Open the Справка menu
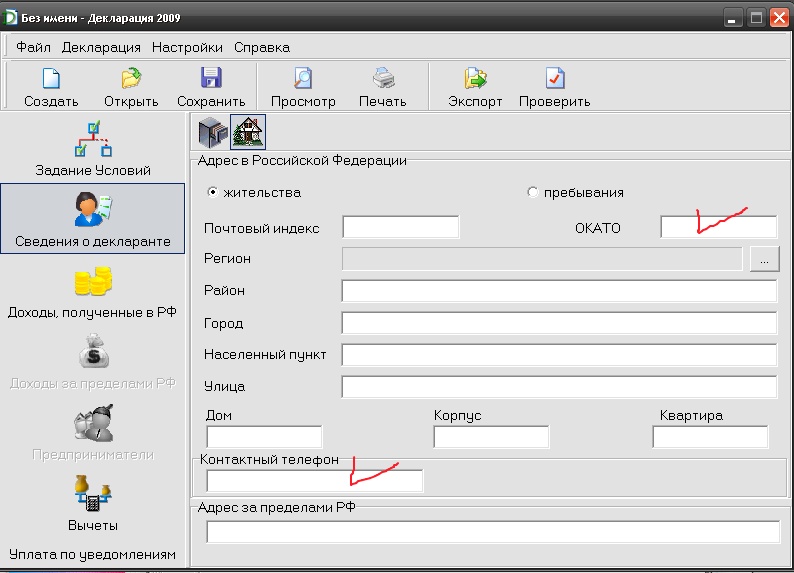The image size is (794, 573). (x=262, y=47)
